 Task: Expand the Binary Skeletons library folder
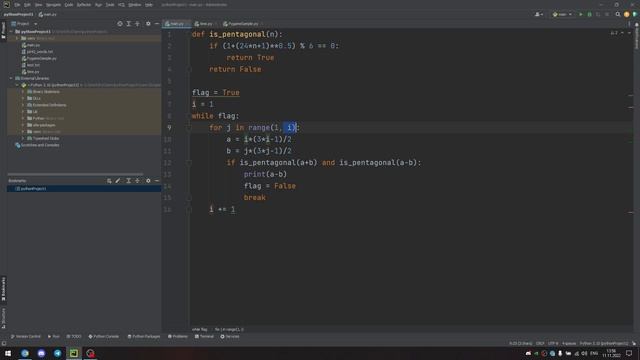(x=23, y=92)
